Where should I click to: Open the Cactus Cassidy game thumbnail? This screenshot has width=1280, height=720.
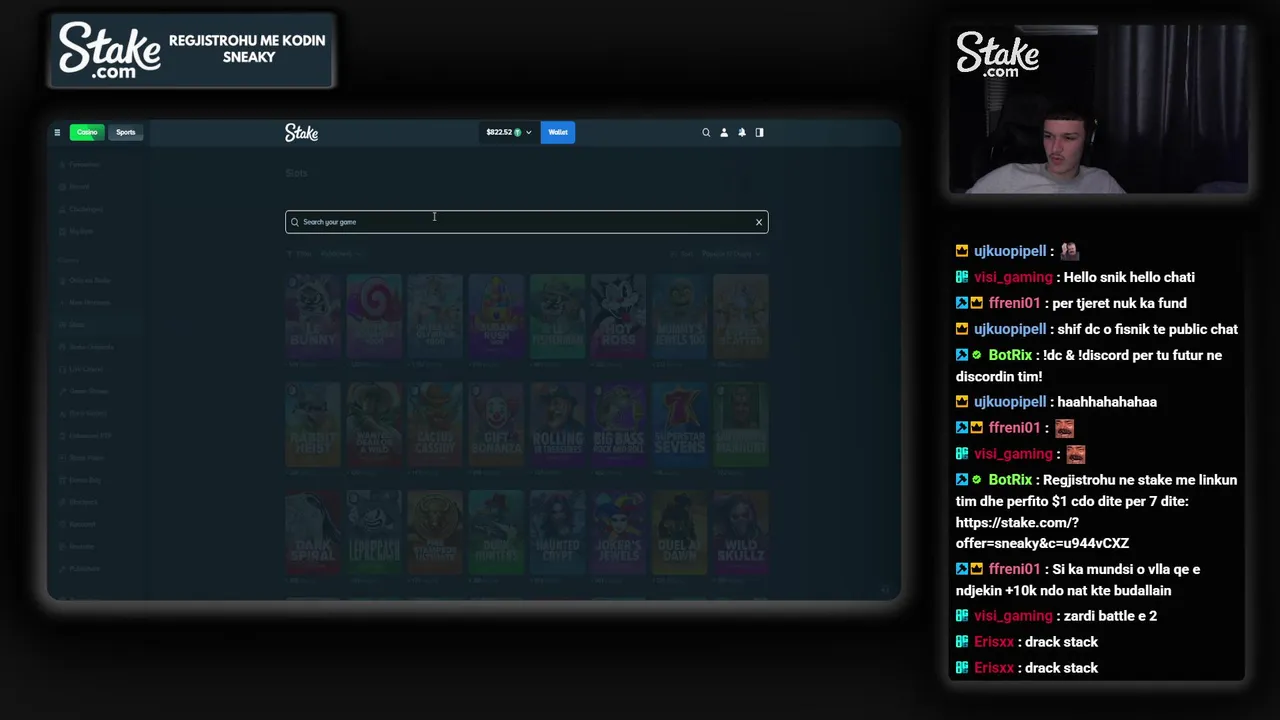[x=435, y=423]
